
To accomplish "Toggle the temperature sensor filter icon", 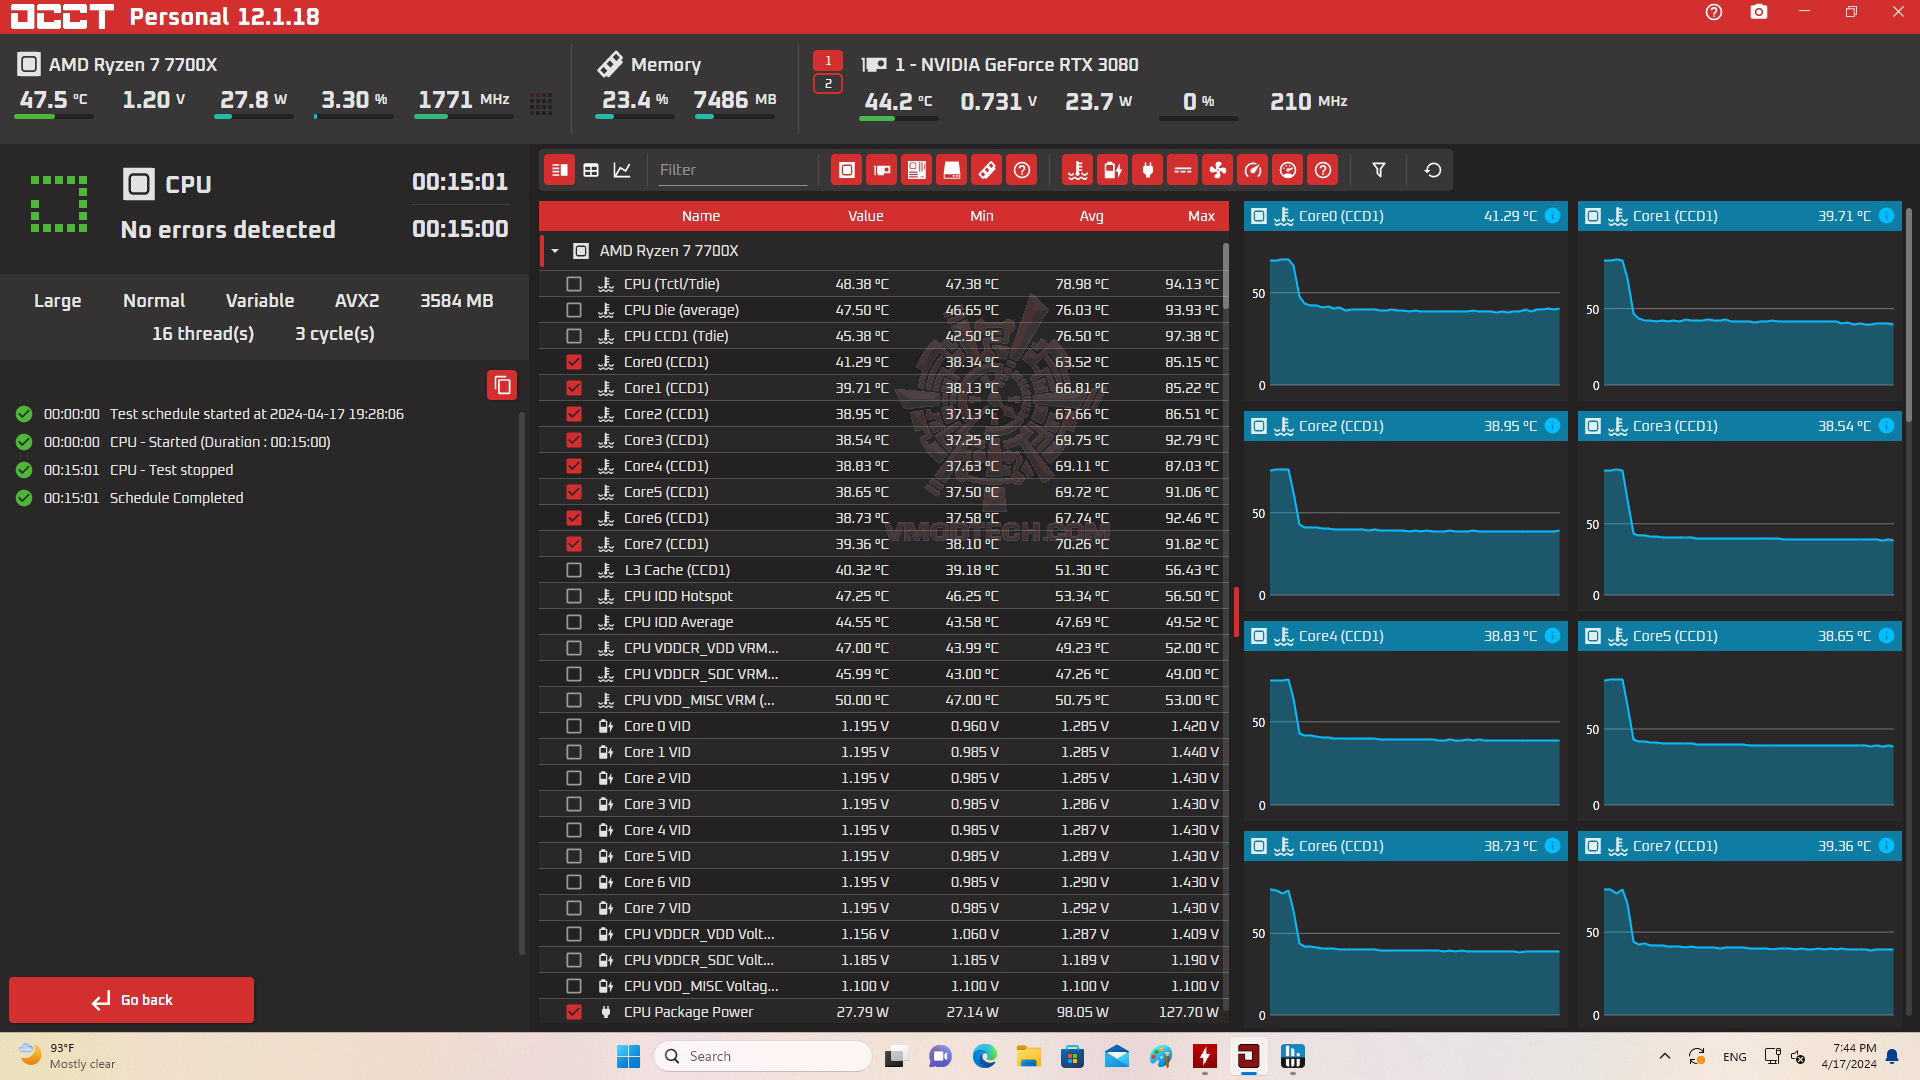I will pyautogui.click(x=1077, y=170).
